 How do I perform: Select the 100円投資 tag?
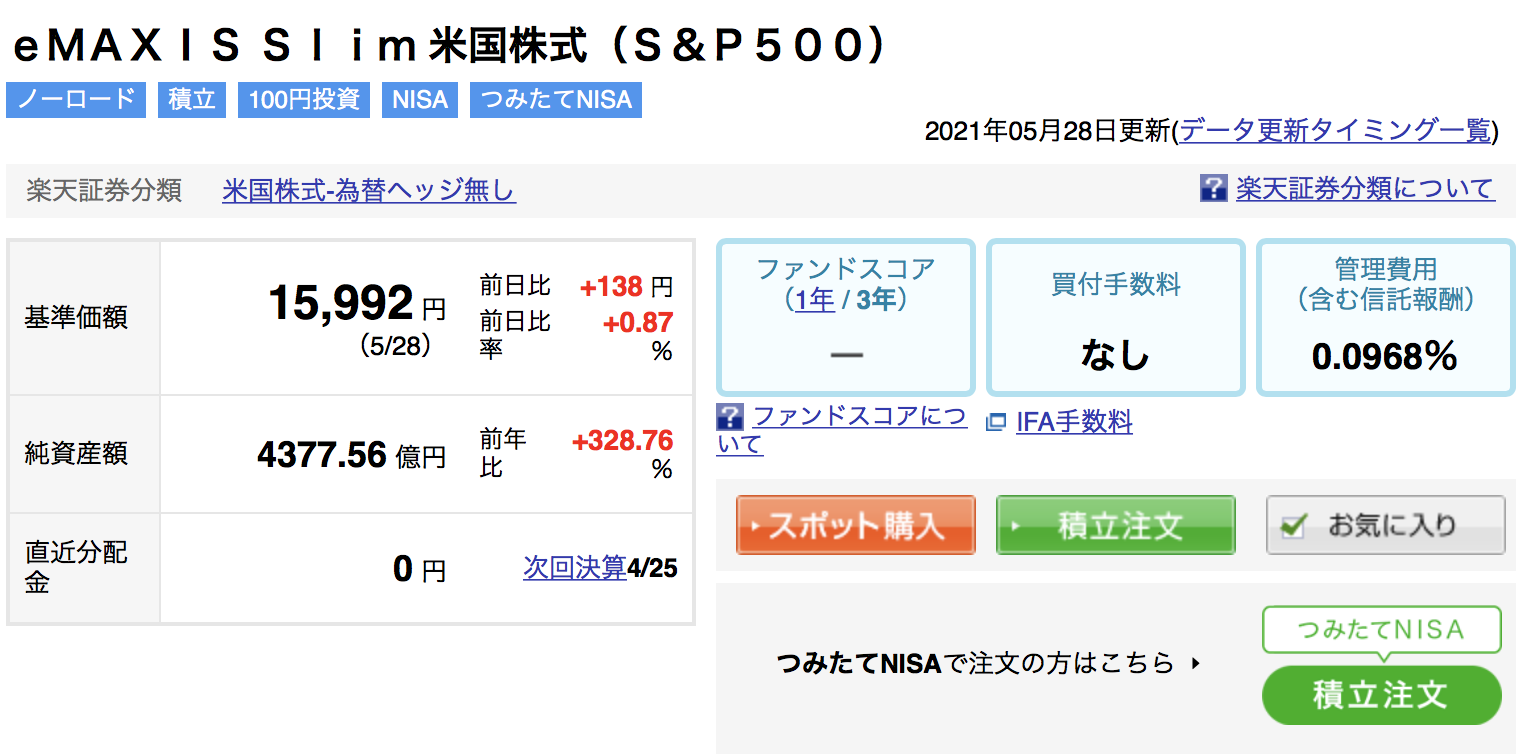(x=304, y=100)
